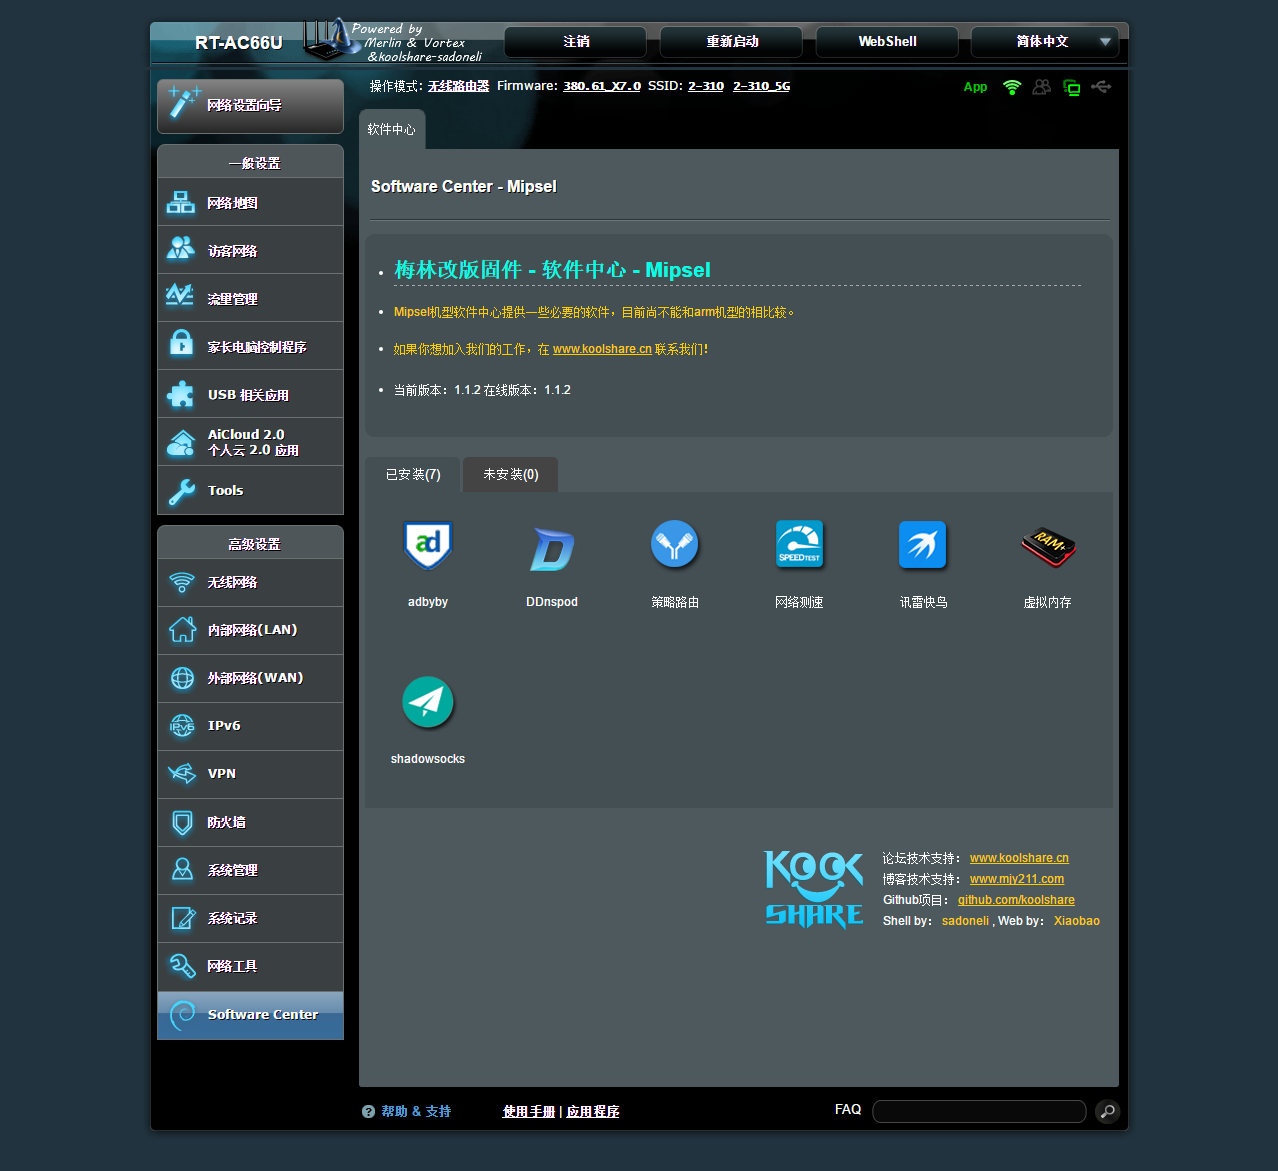Click the wireless signal status icon
This screenshot has width=1278, height=1171.
point(1012,87)
